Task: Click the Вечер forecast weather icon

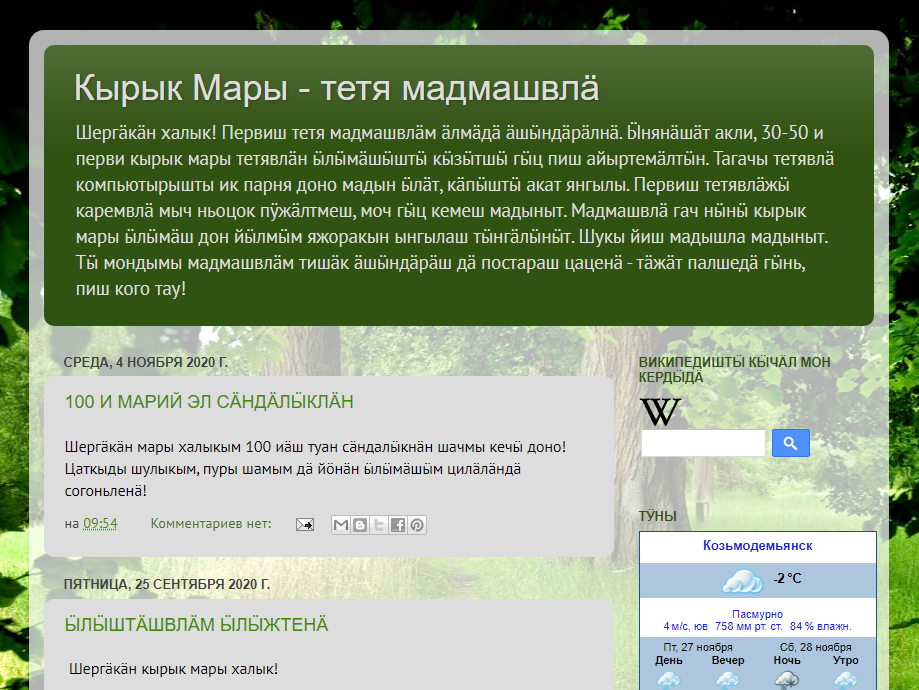Action: tap(728, 679)
